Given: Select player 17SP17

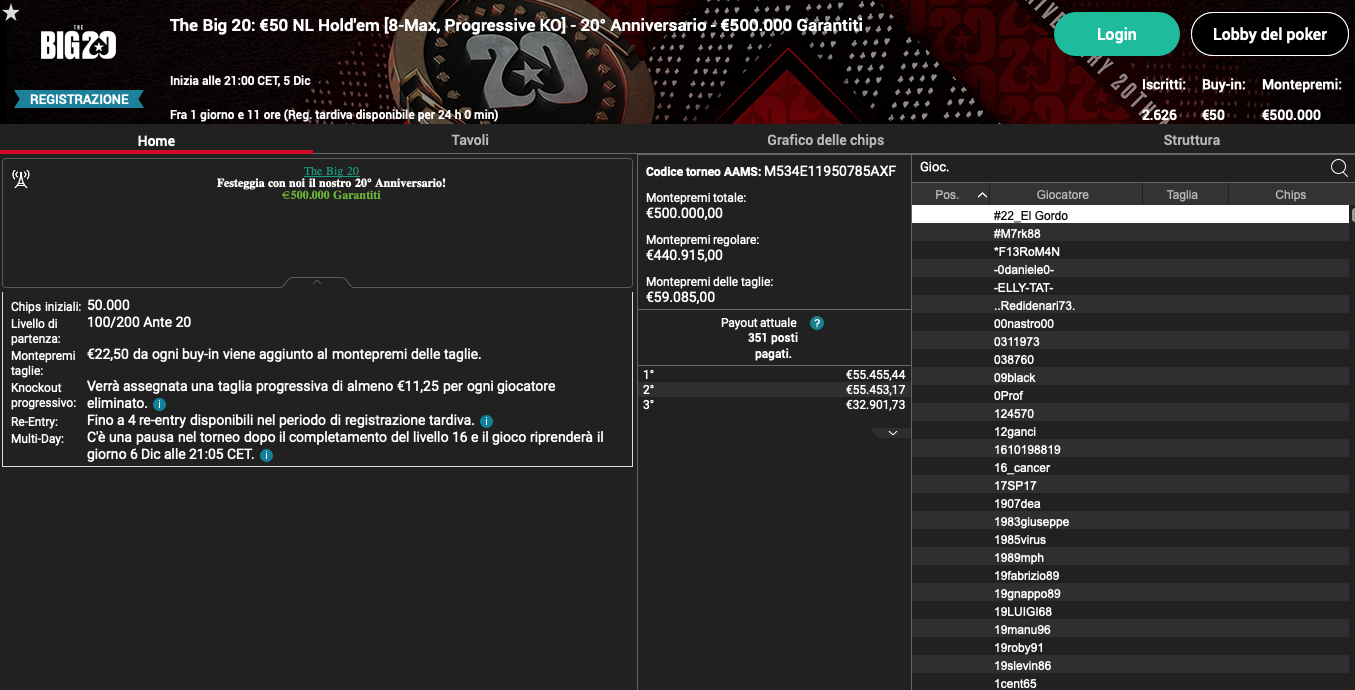Looking at the screenshot, I should [x=1130, y=485].
